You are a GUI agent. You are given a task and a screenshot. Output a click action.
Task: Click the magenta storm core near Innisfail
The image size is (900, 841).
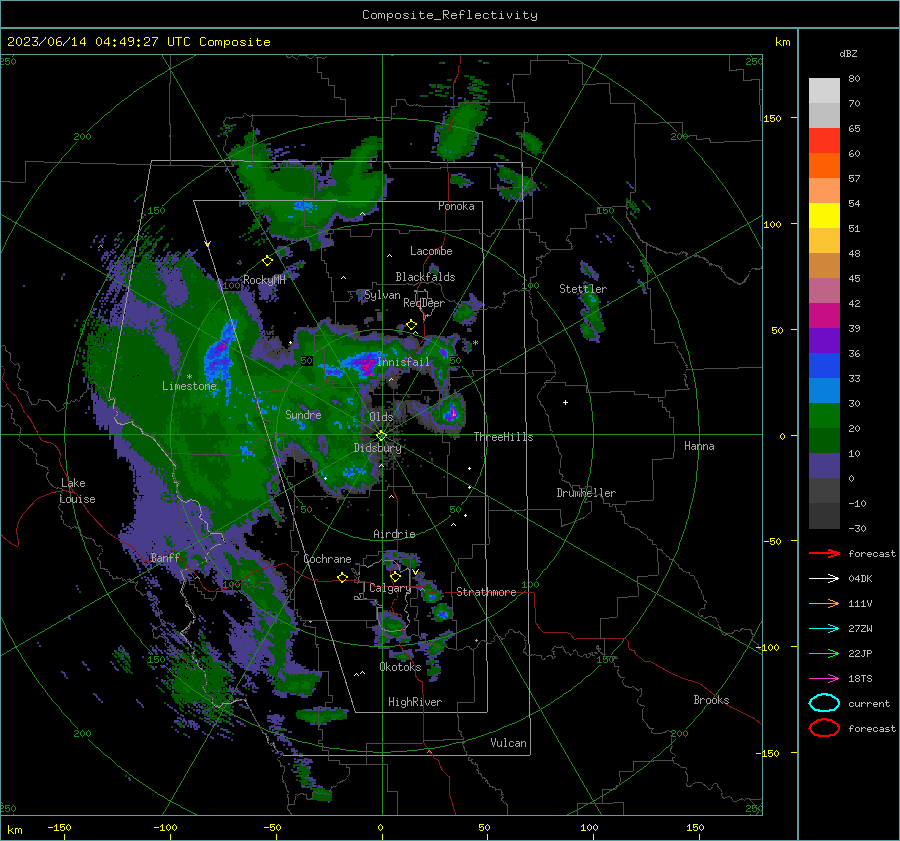365,364
